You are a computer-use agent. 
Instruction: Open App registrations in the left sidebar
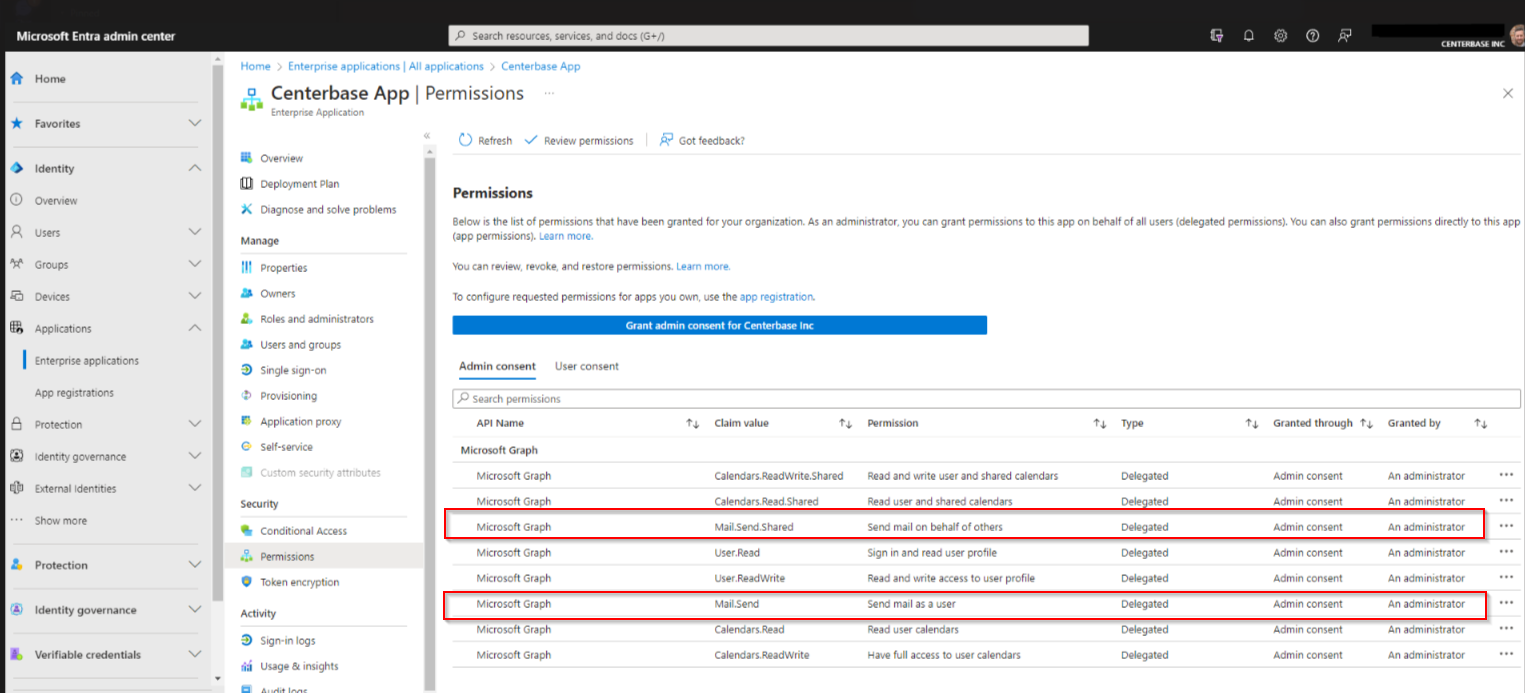[74, 393]
